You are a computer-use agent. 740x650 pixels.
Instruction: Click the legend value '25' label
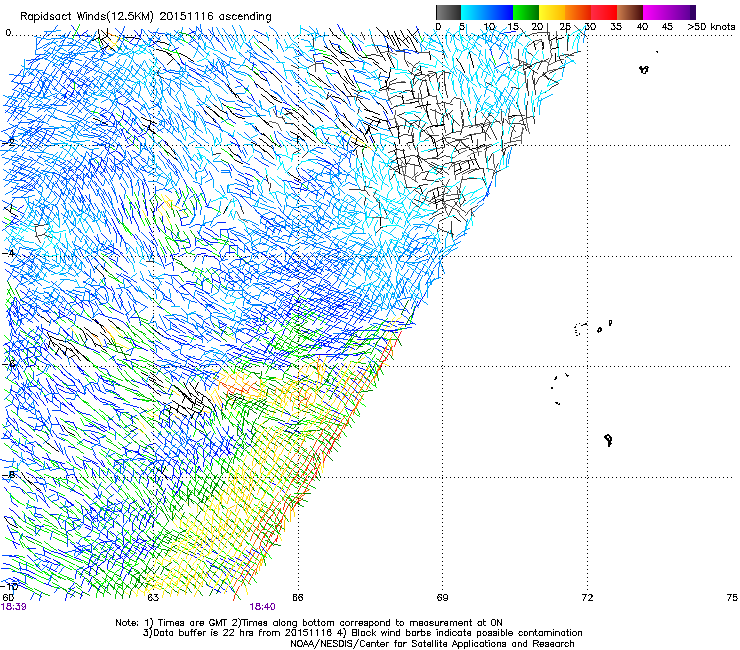coord(565,27)
